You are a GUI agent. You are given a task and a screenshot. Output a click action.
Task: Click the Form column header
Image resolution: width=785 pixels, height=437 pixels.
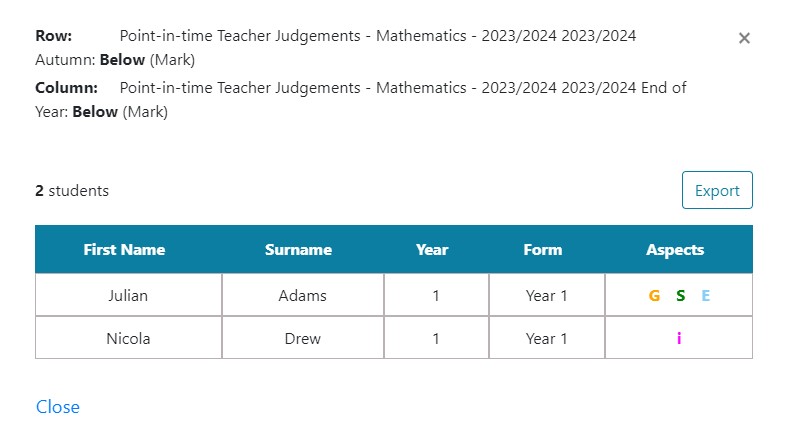543,249
